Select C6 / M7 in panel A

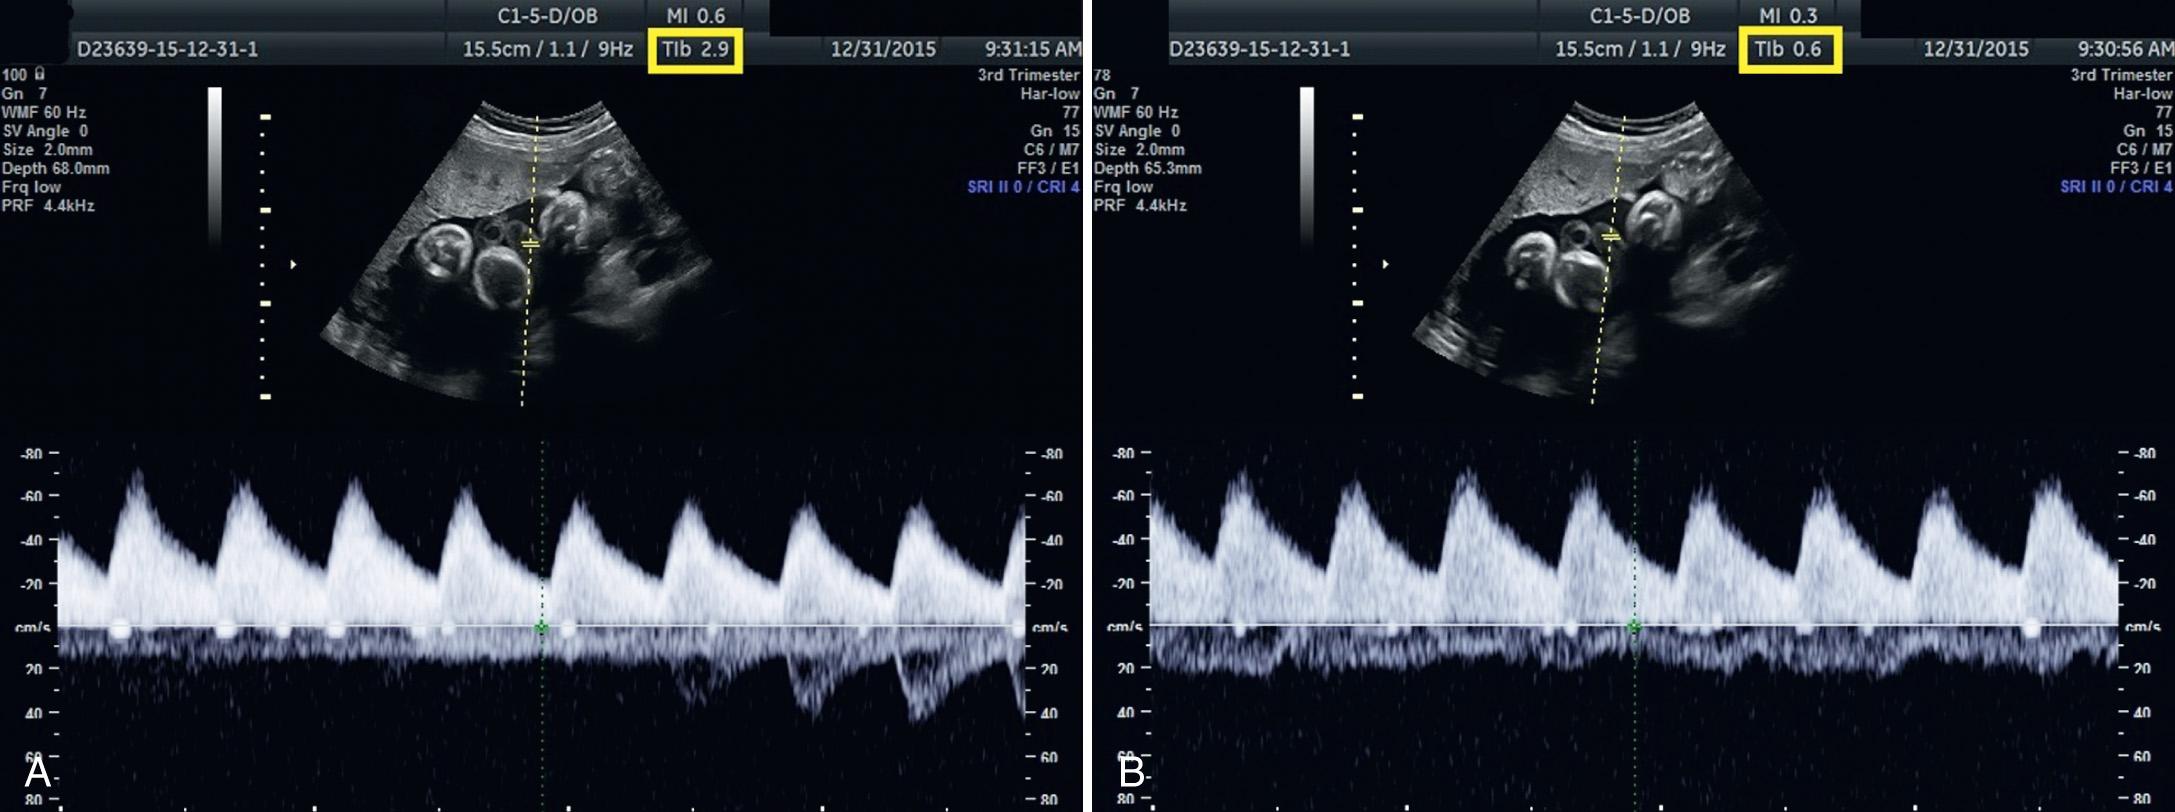[1051, 150]
